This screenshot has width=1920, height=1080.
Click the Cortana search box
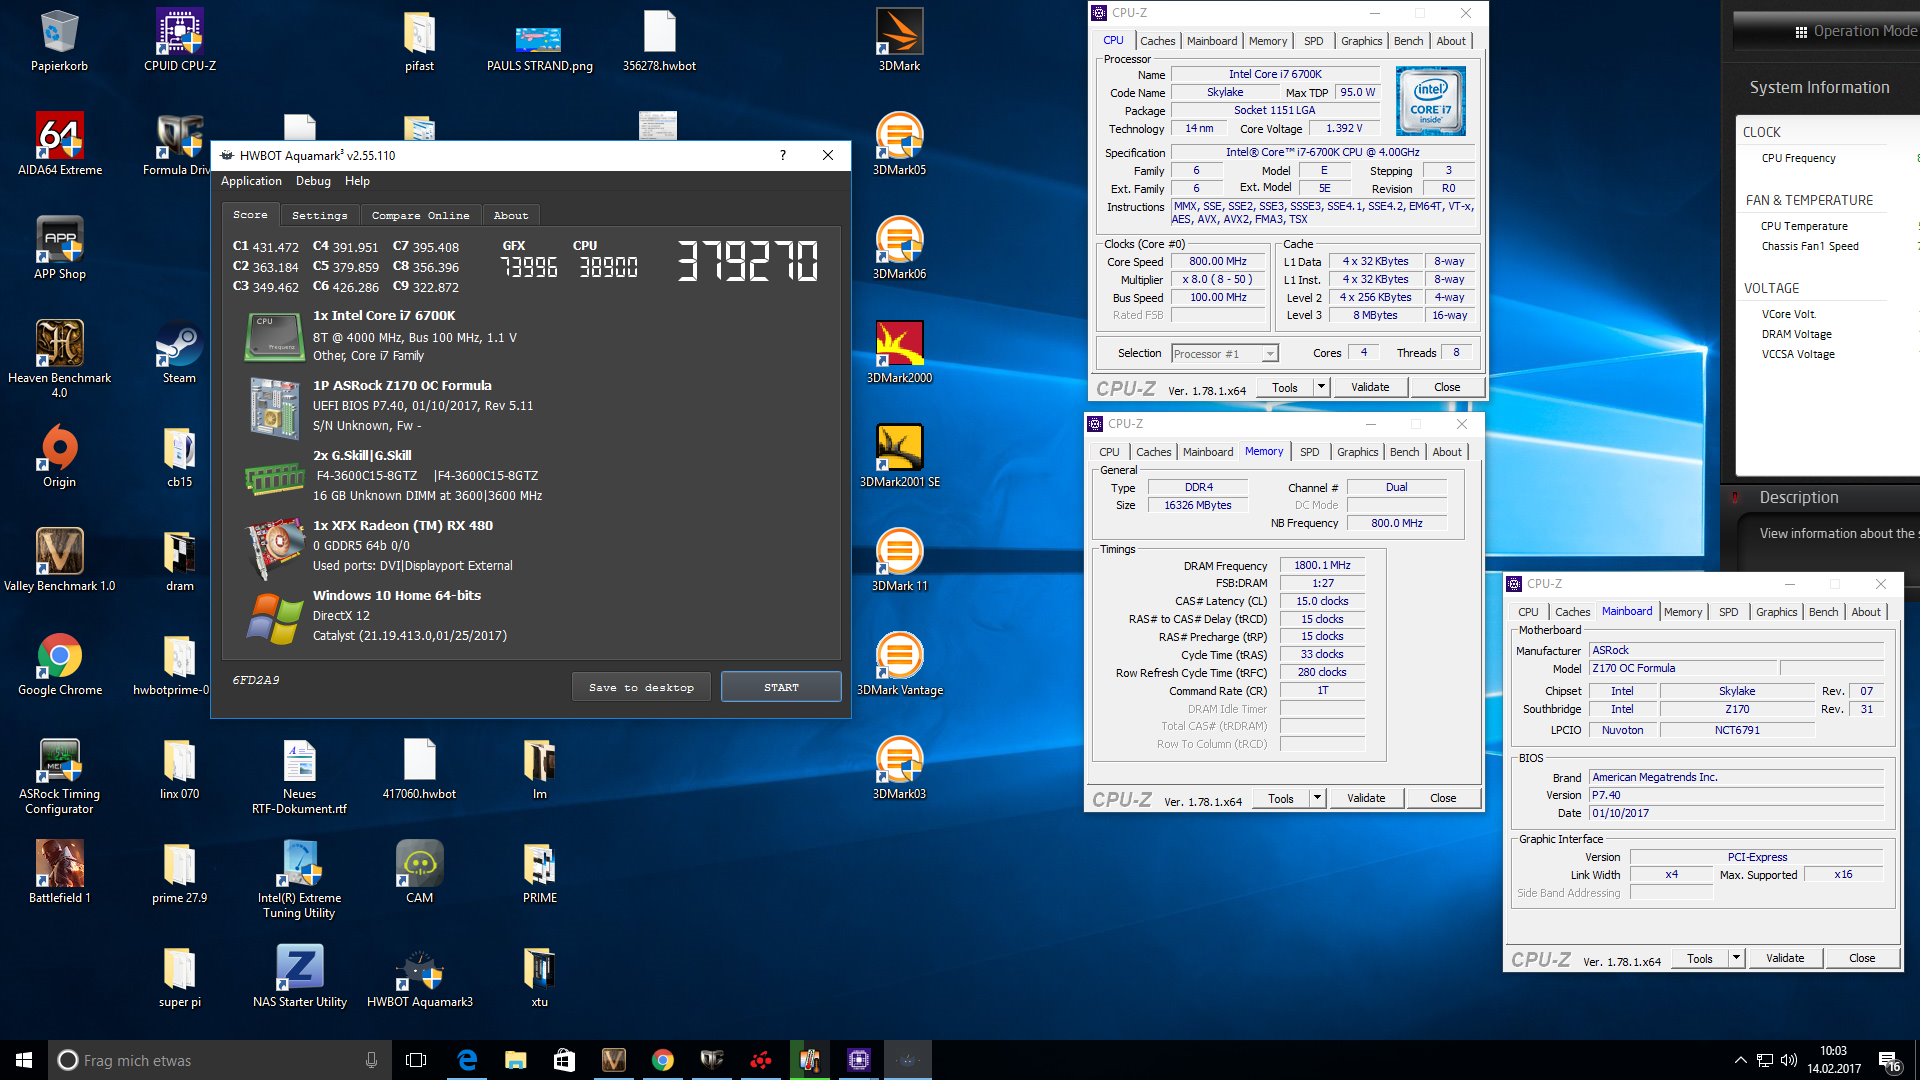(220, 1060)
